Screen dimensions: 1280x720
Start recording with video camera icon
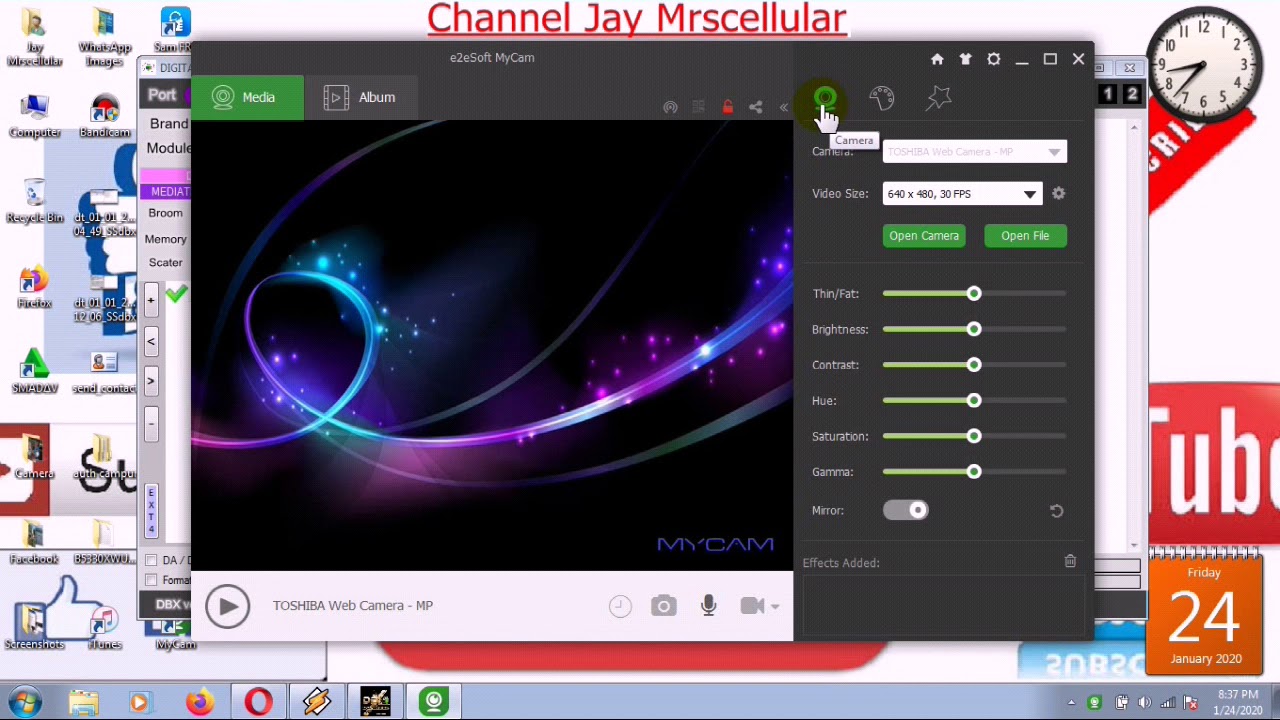coord(752,605)
